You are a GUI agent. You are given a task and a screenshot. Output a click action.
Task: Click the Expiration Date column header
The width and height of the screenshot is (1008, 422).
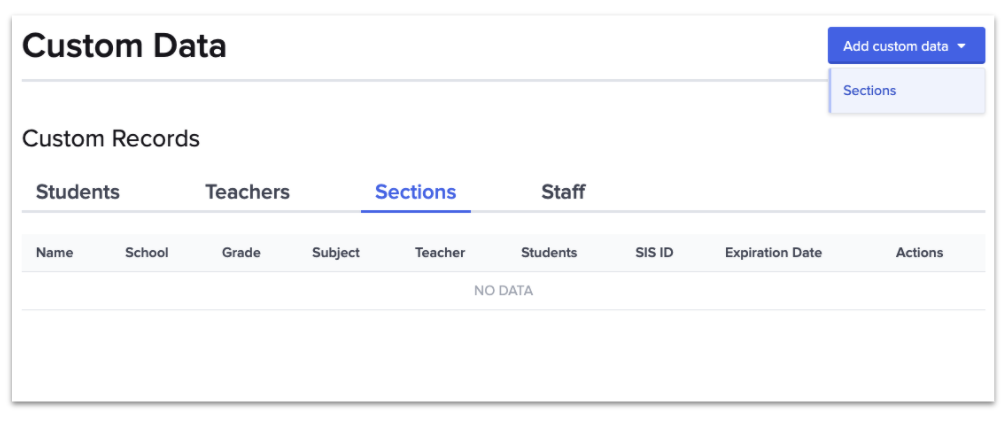pyautogui.click(x=773, y=253)
